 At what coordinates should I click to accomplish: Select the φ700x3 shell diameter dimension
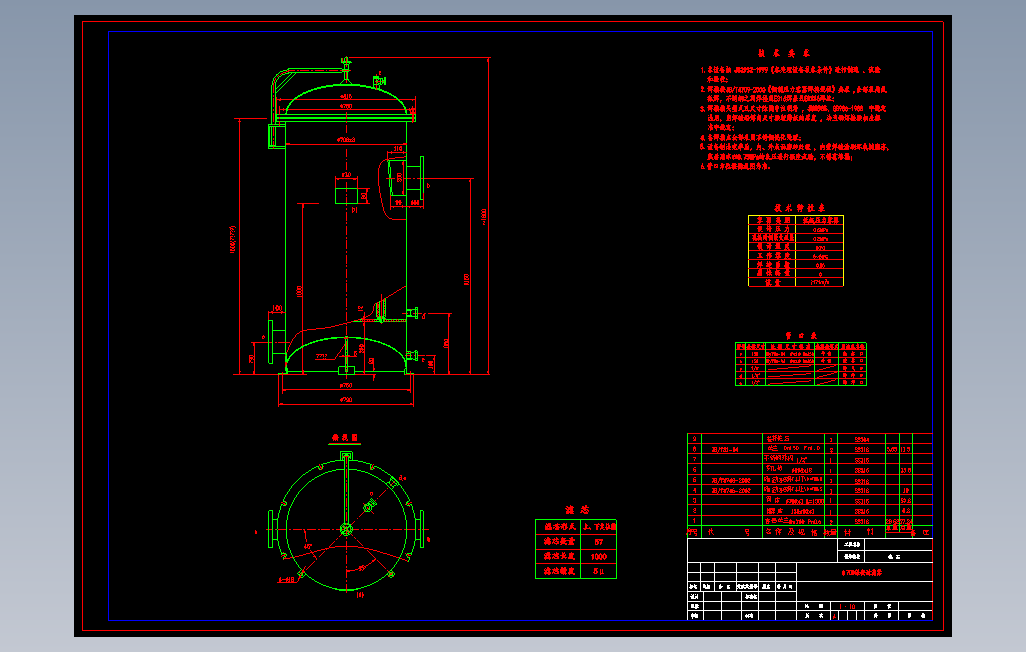click(x=345, y=140)
